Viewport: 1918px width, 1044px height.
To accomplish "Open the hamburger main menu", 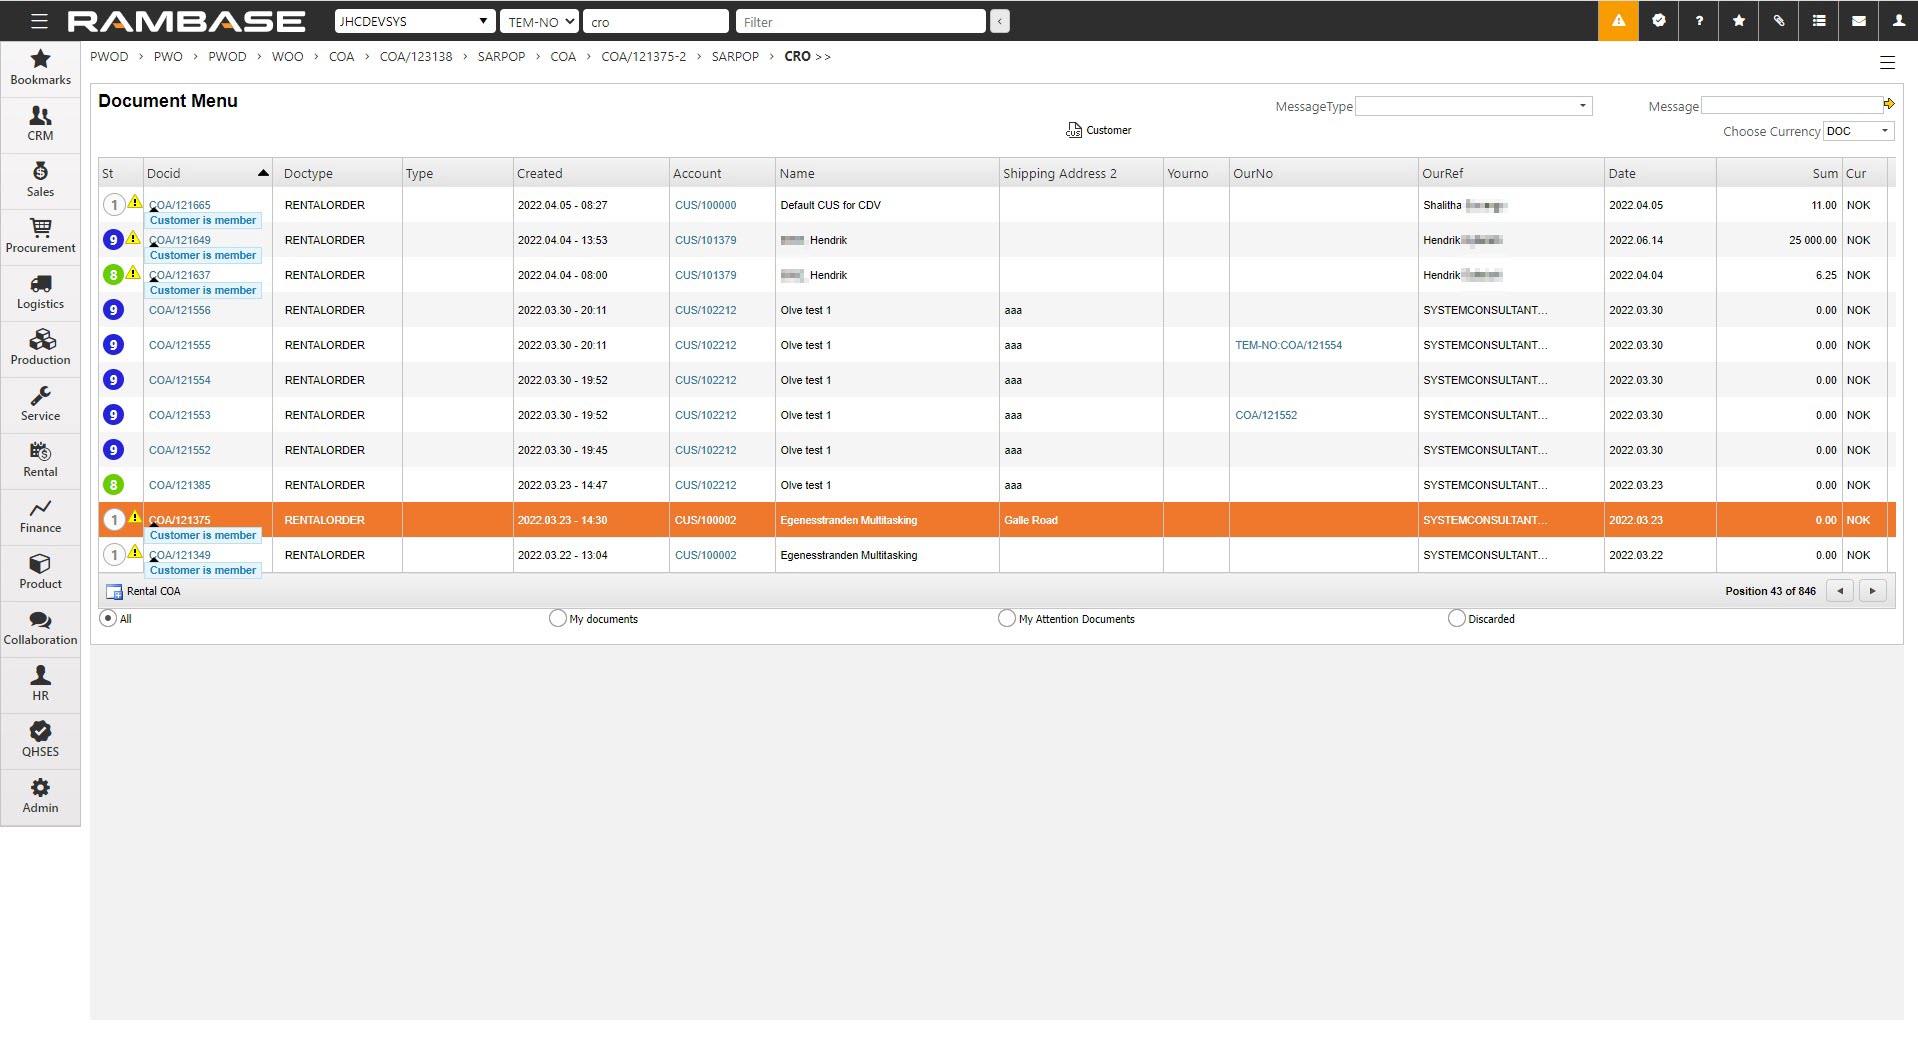I will (x=39, y=21).
